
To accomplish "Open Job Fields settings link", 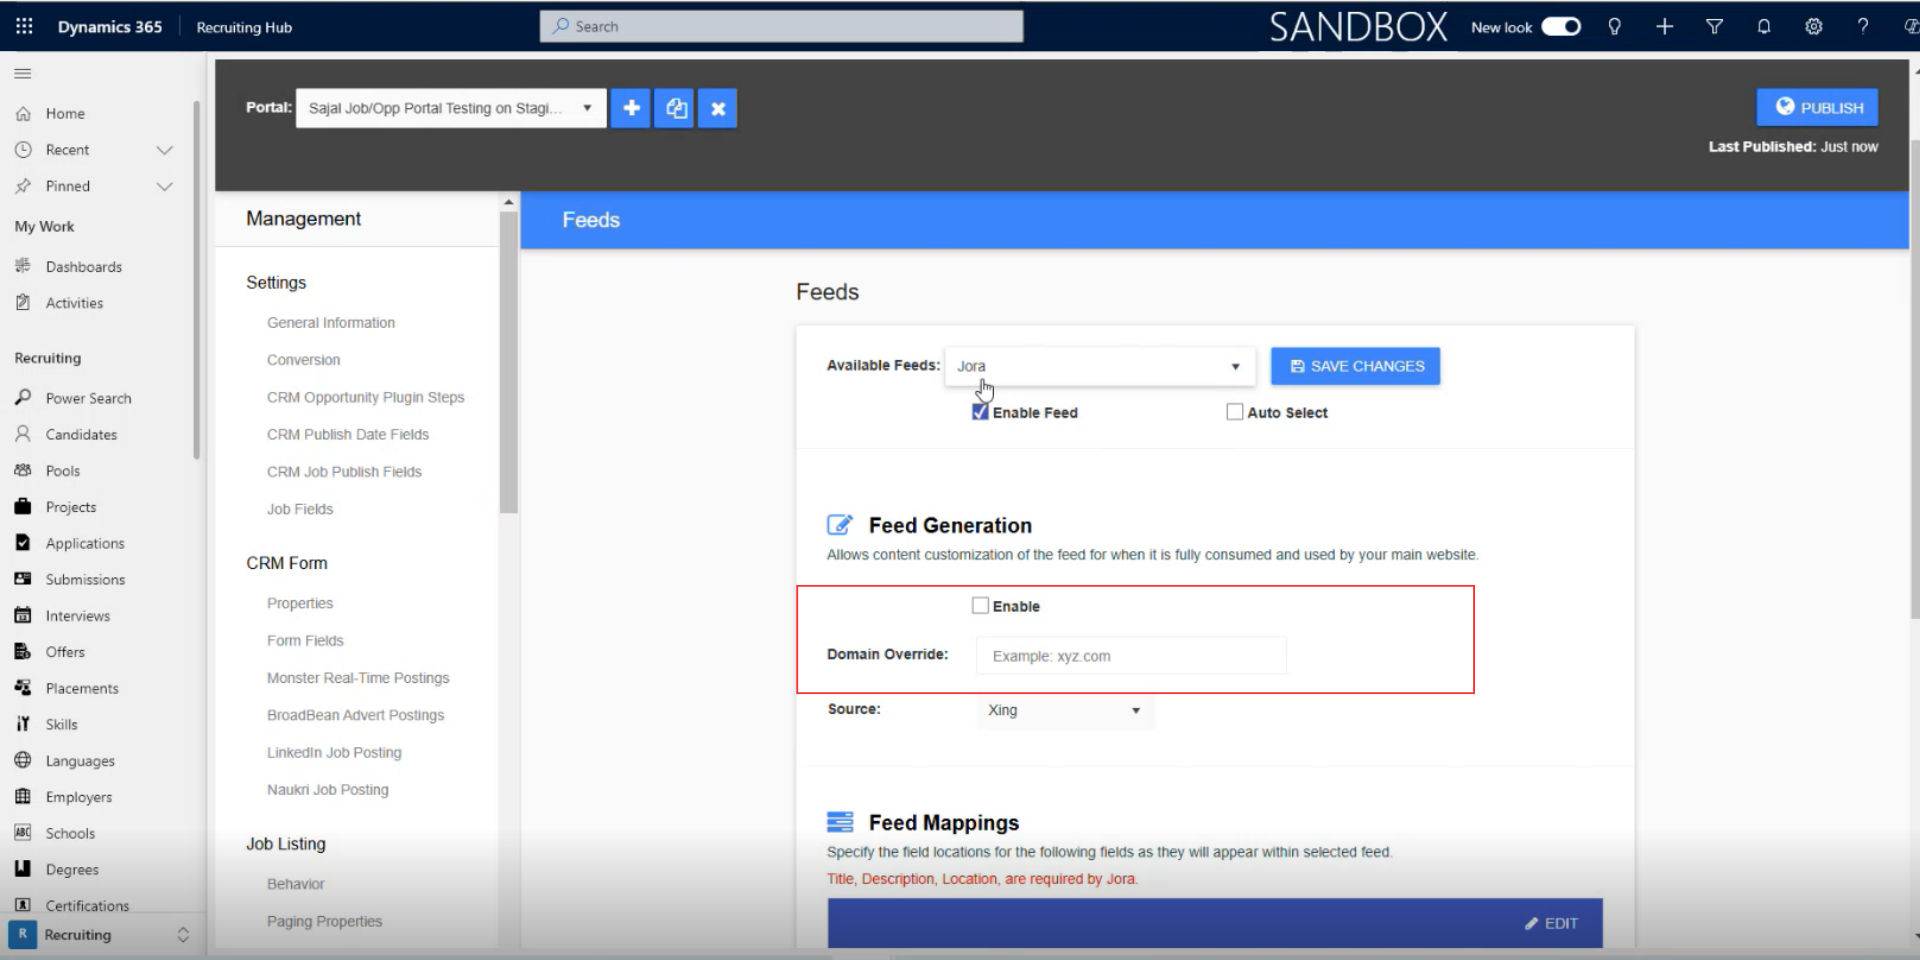I will (300, 509).
